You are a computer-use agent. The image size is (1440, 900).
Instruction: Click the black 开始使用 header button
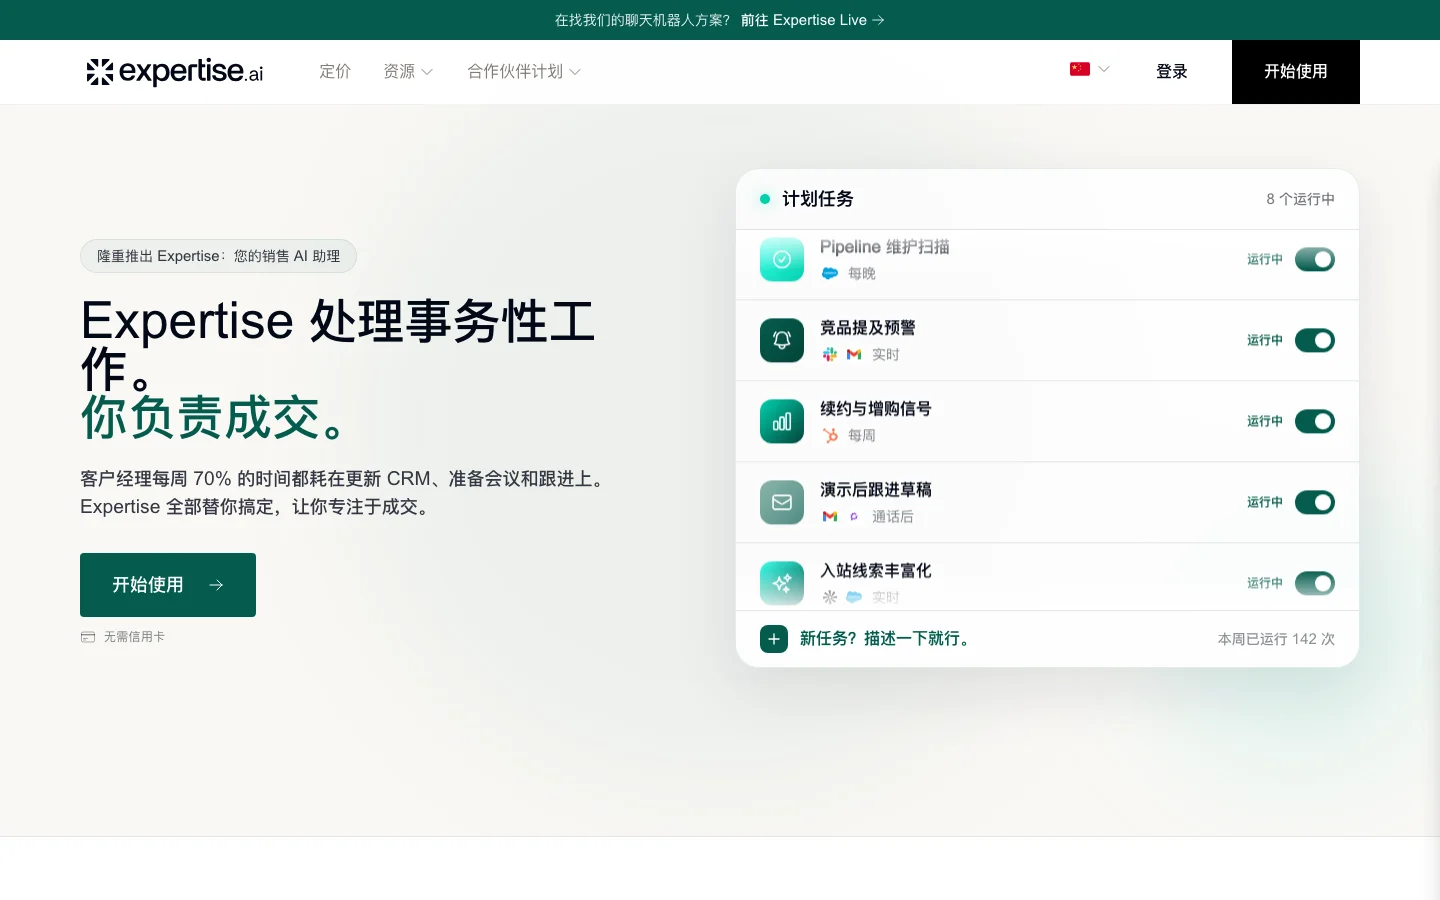(x=1296, y=72)
